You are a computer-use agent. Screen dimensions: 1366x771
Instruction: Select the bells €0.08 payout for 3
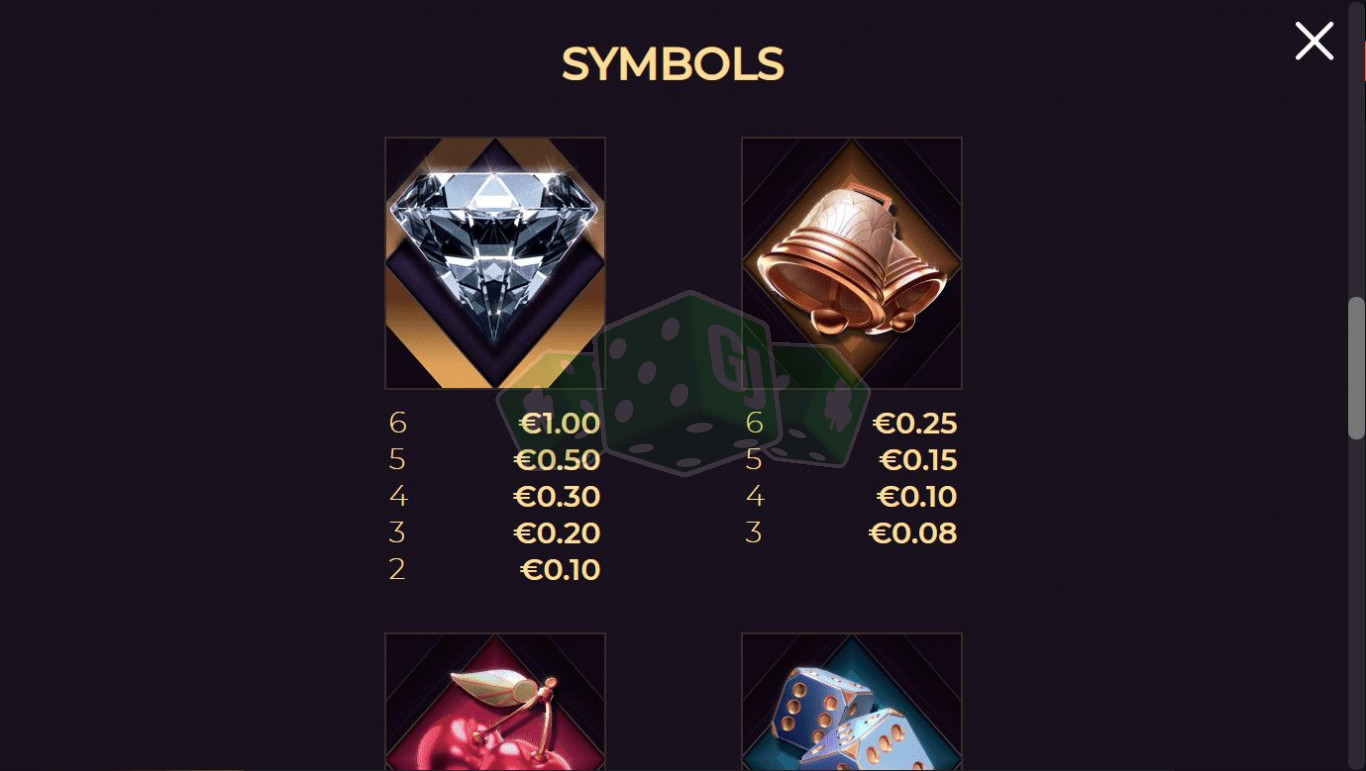coord(913,533)
